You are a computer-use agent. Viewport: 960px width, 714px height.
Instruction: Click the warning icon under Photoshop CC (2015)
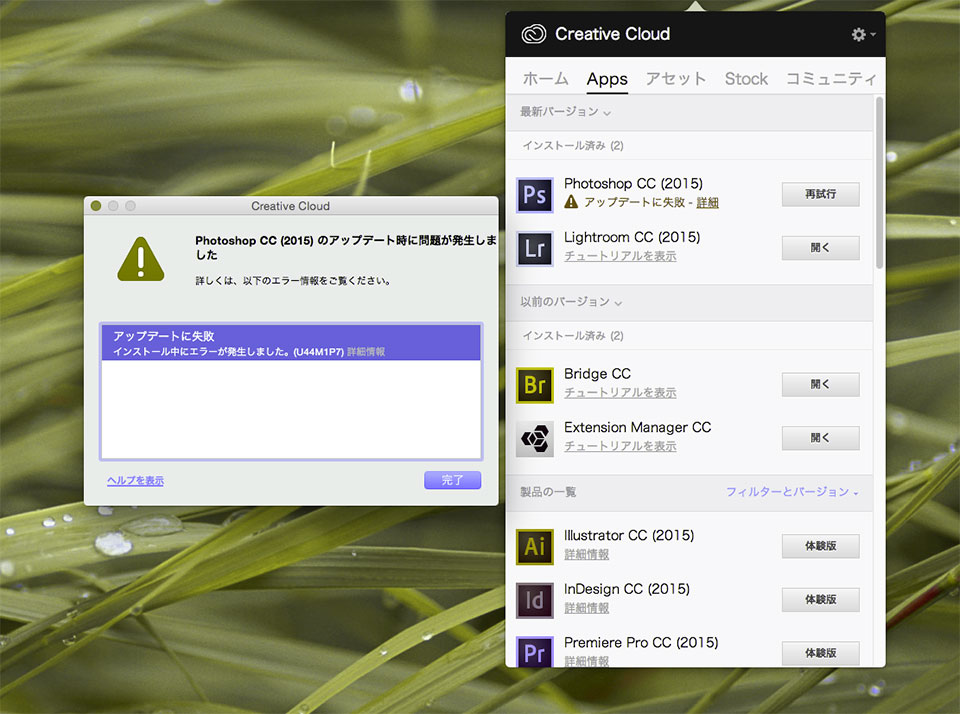pyautogui.click(x=571, y=201)
